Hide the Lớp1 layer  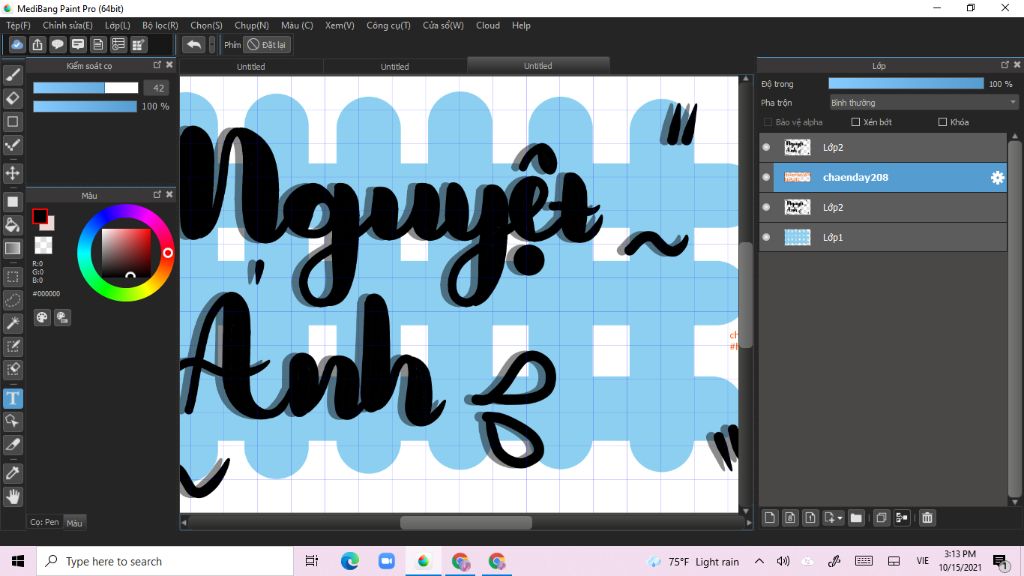click(x=767, y=237)
